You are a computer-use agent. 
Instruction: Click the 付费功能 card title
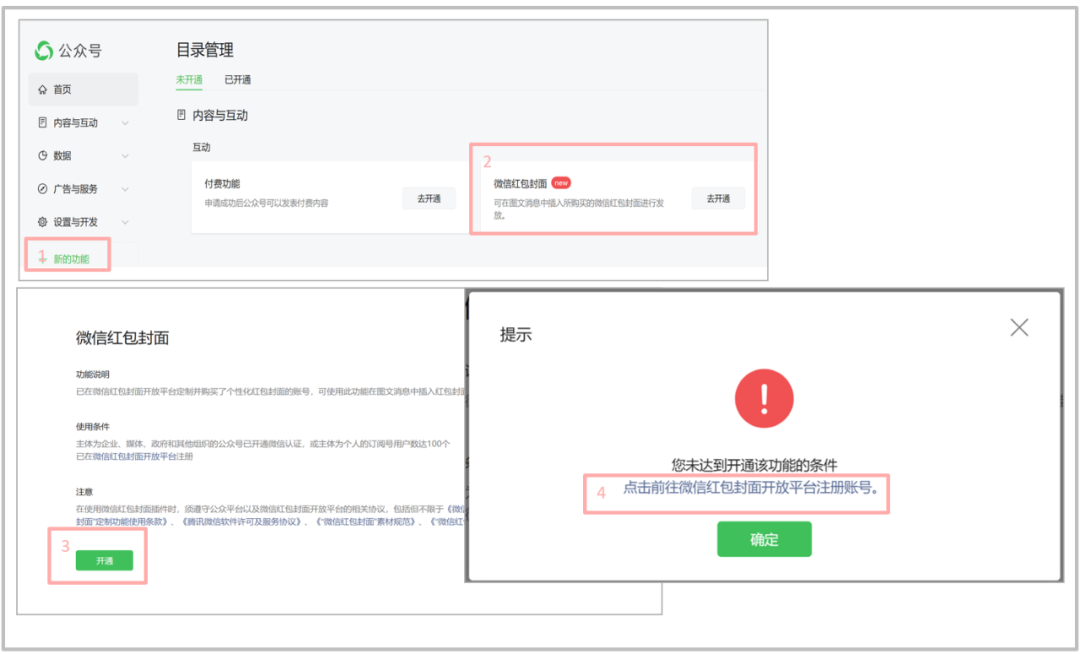click(222, 184)
